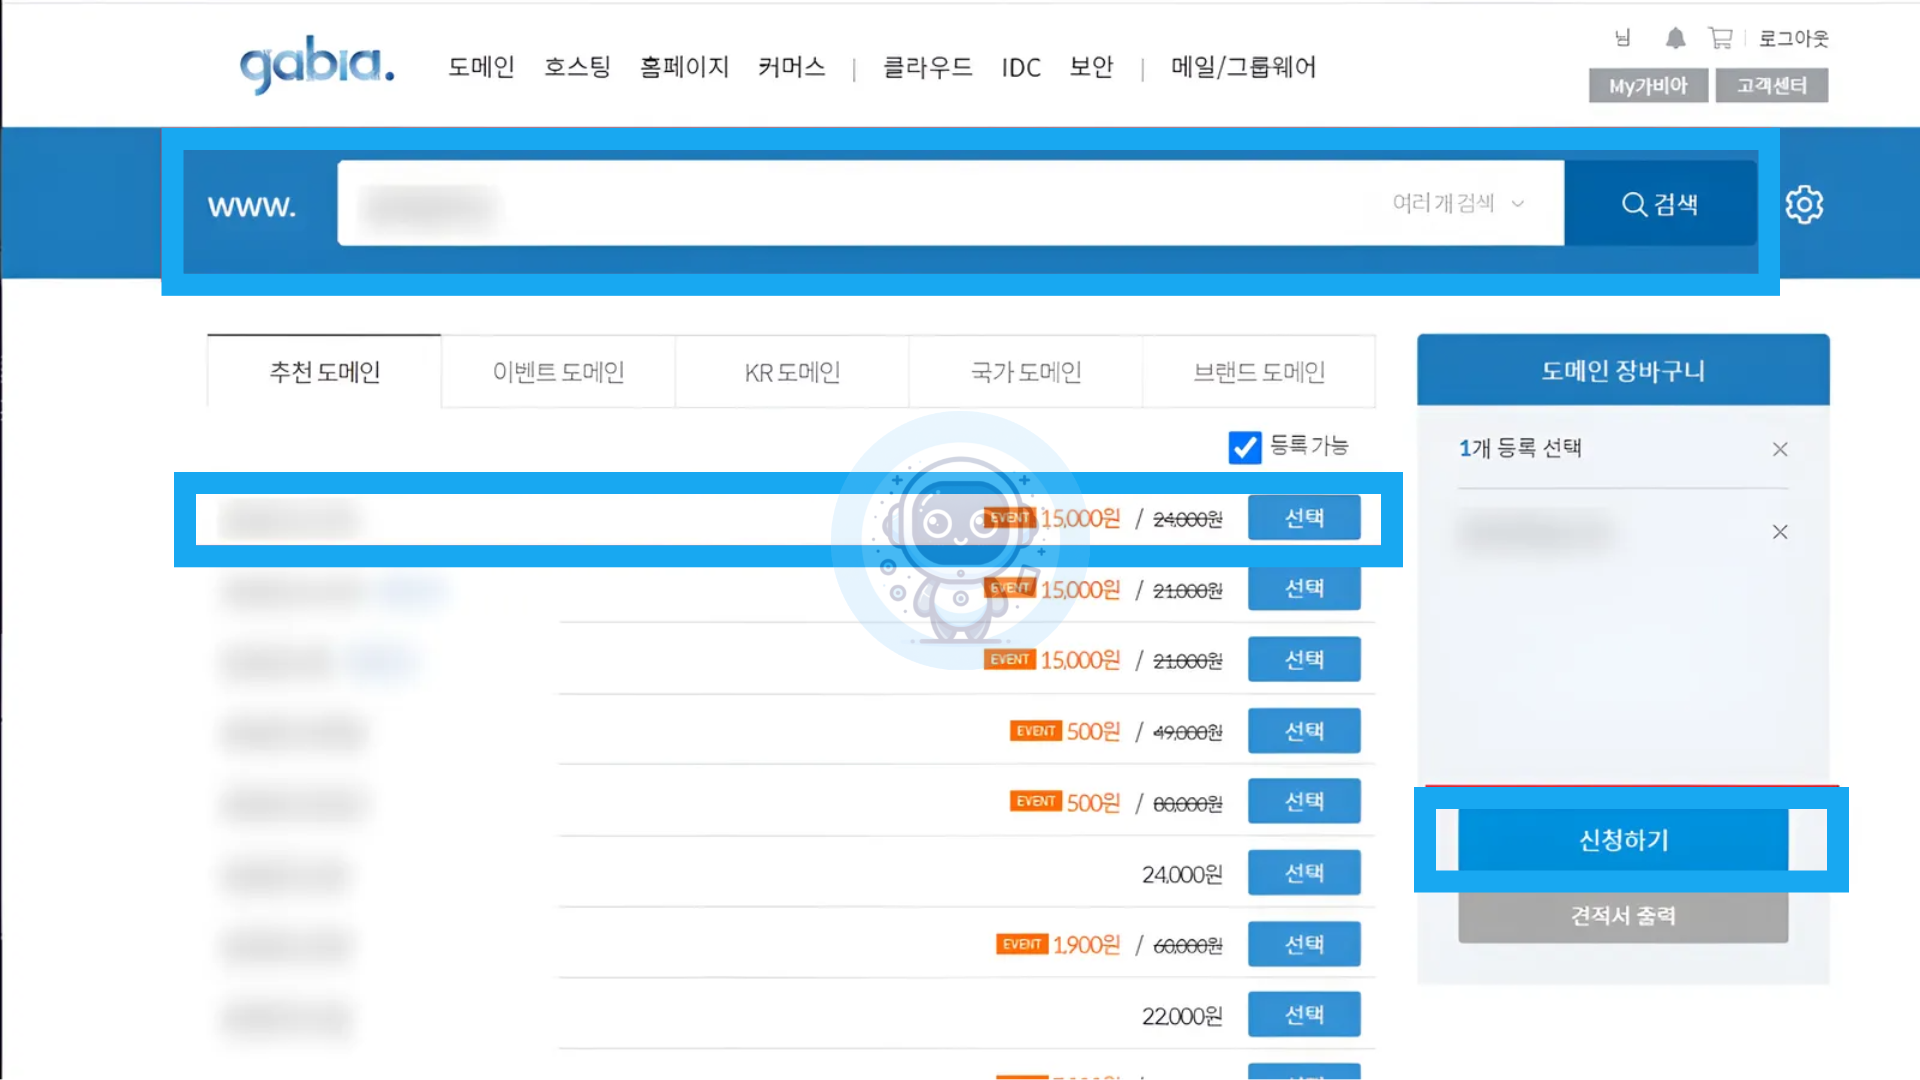Open the settings gear beside the search bar

tap(1803, 204)
